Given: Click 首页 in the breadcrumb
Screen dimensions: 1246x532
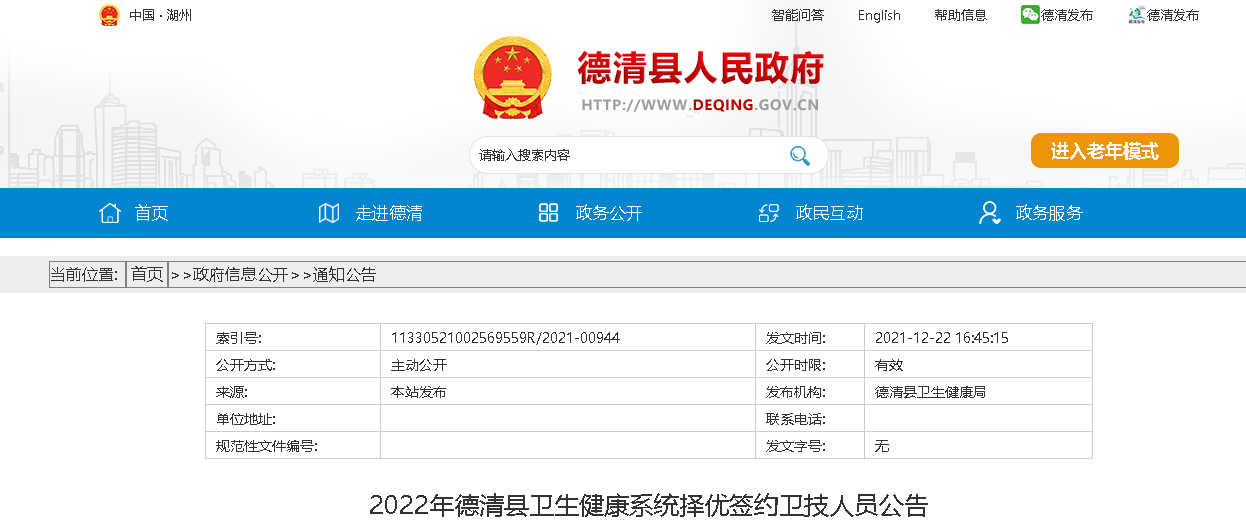Looking at the screenshot, I should (147, 274).
